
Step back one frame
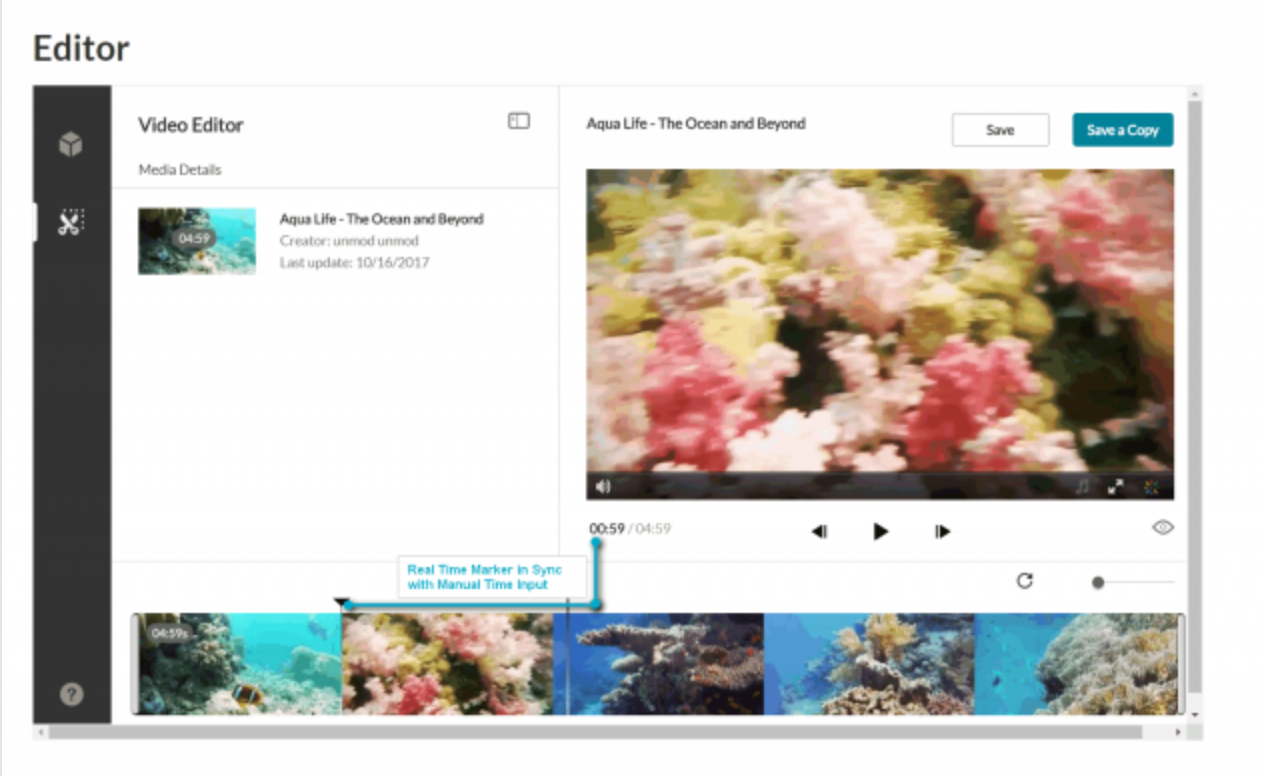click(819, 532)
